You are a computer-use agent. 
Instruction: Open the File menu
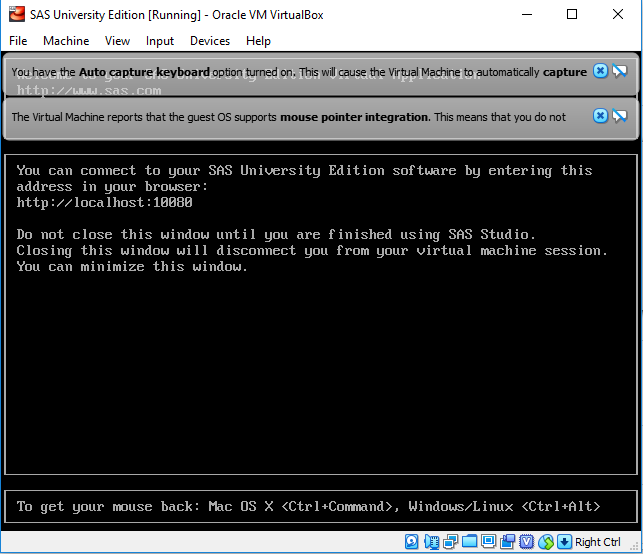[18, 41]
